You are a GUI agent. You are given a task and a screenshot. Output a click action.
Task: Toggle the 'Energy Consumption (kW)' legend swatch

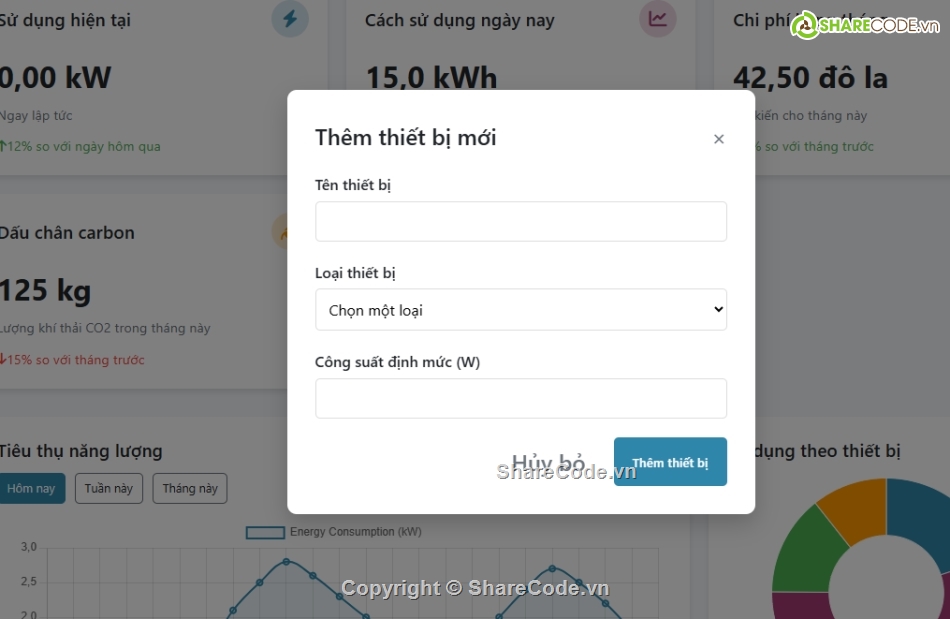(265, 532)
